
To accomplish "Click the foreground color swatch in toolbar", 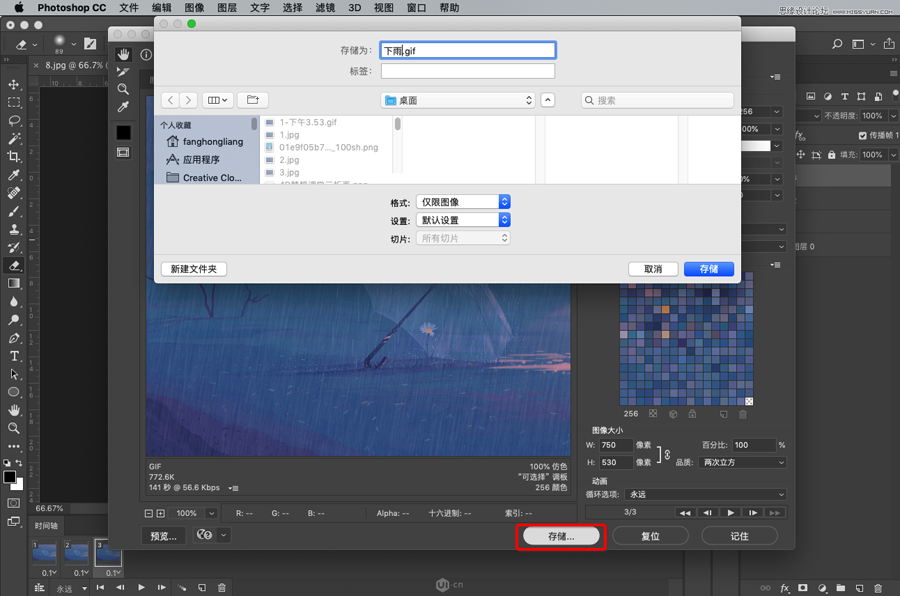I will coord(9,477).
